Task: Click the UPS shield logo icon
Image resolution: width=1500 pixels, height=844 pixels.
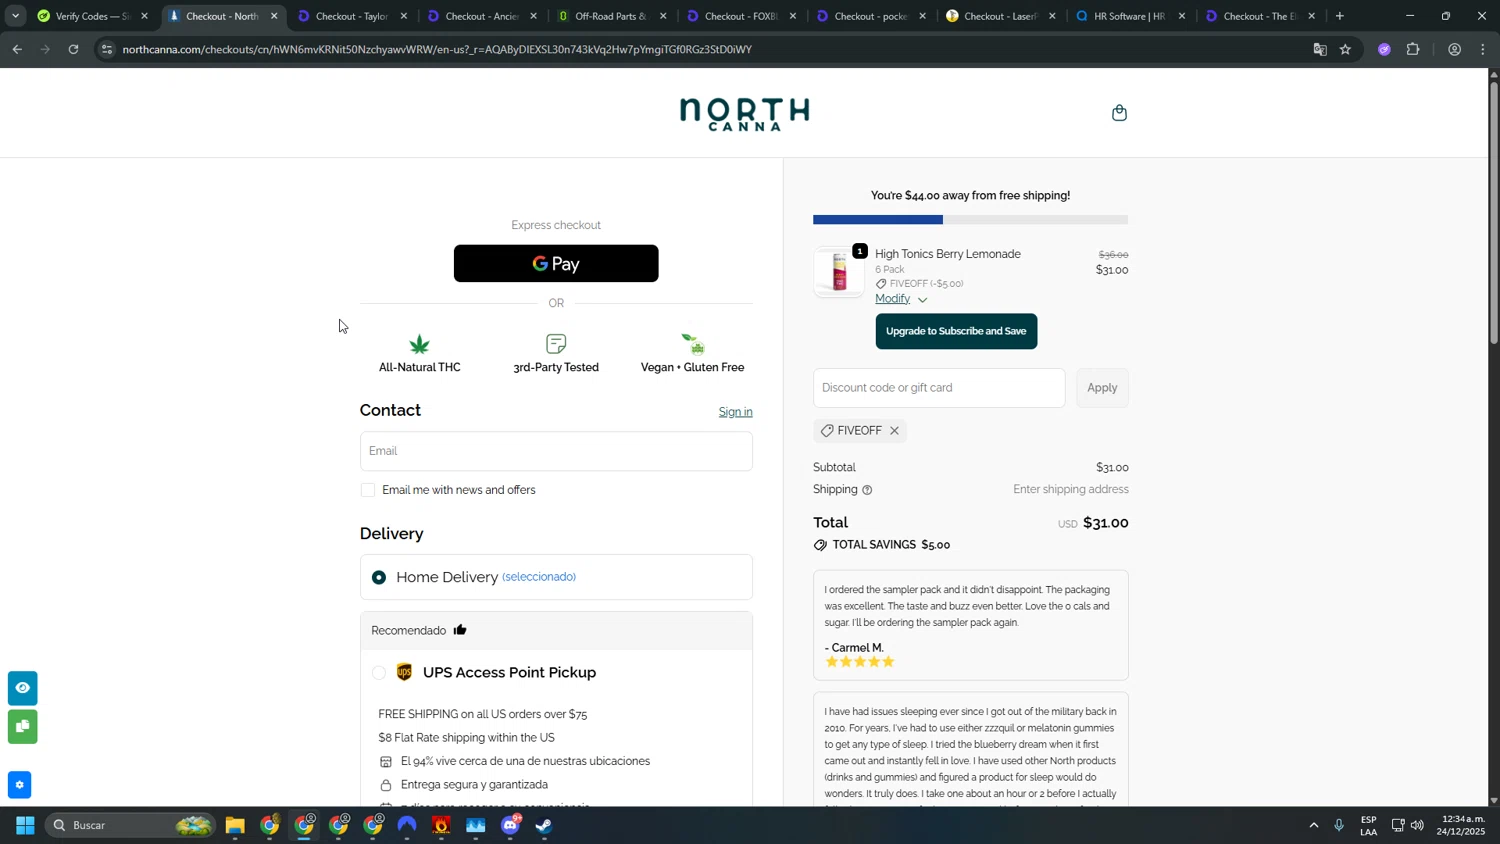Action: [x=404, y=672]
